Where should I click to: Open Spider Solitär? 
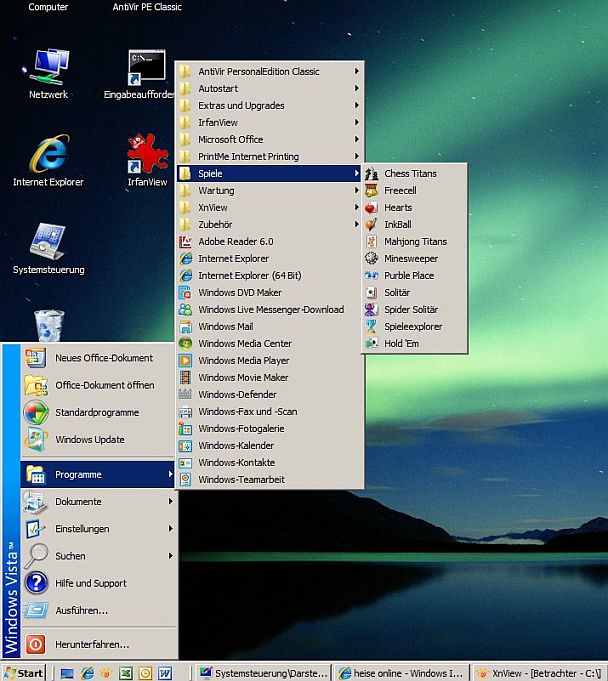coord(414,309)
